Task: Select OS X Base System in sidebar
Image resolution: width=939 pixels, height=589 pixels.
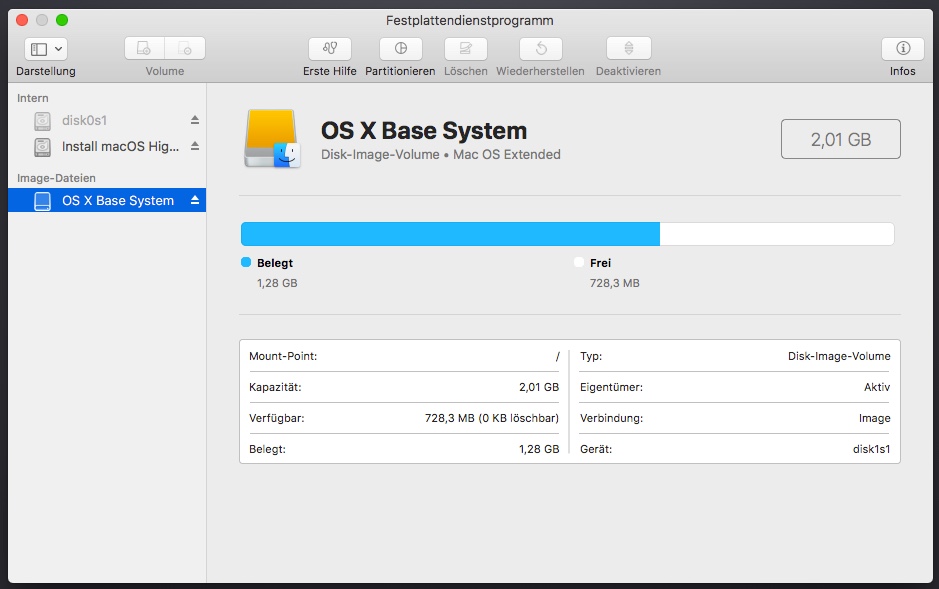Action: 107,200
